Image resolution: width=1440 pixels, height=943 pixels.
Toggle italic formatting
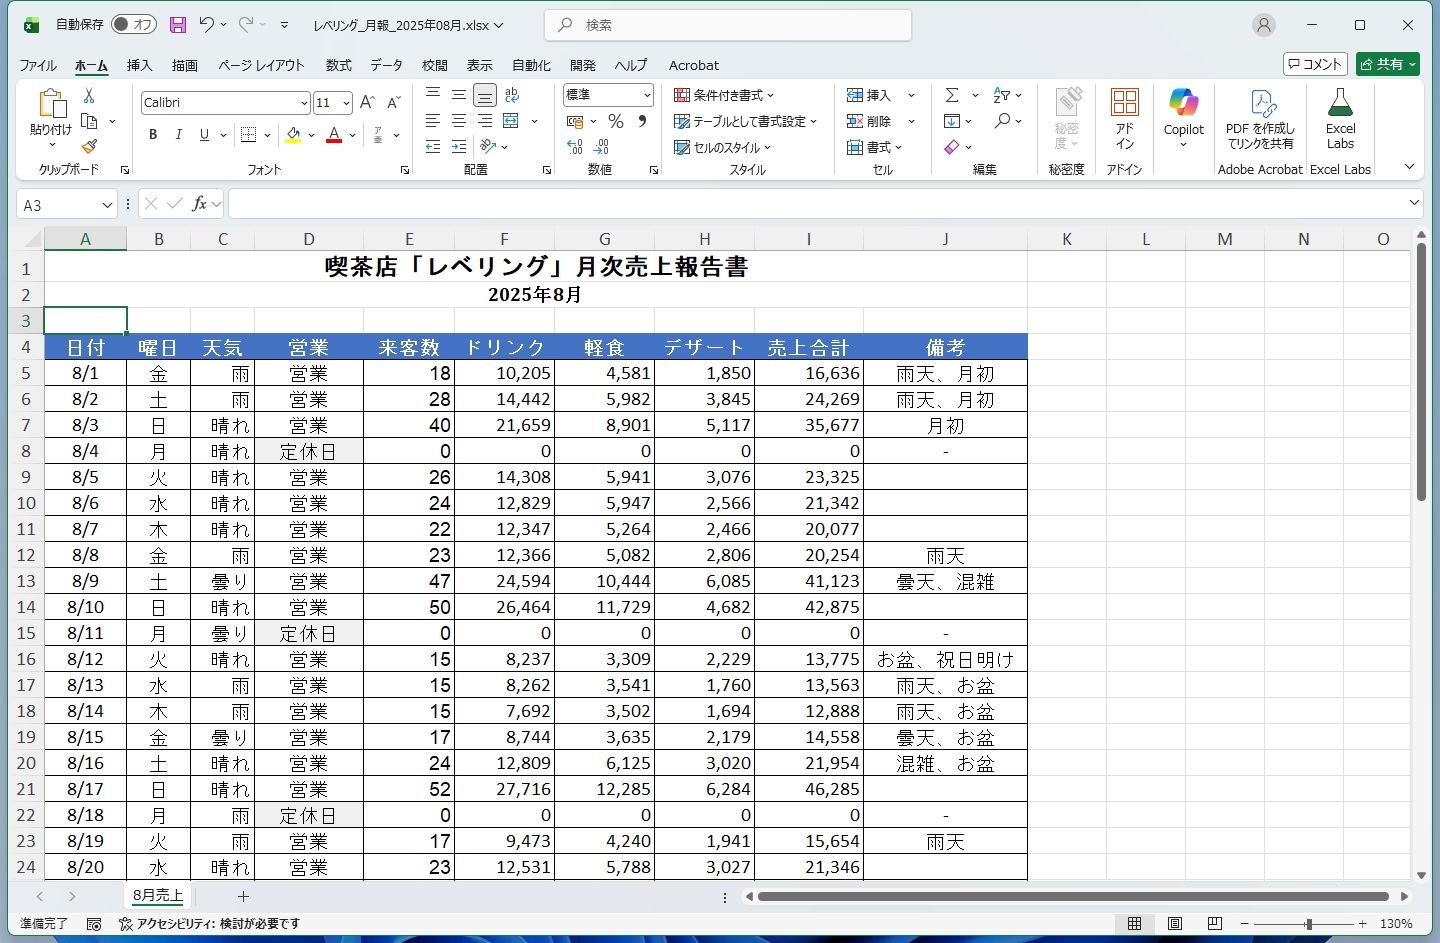(x=178, y=135)
